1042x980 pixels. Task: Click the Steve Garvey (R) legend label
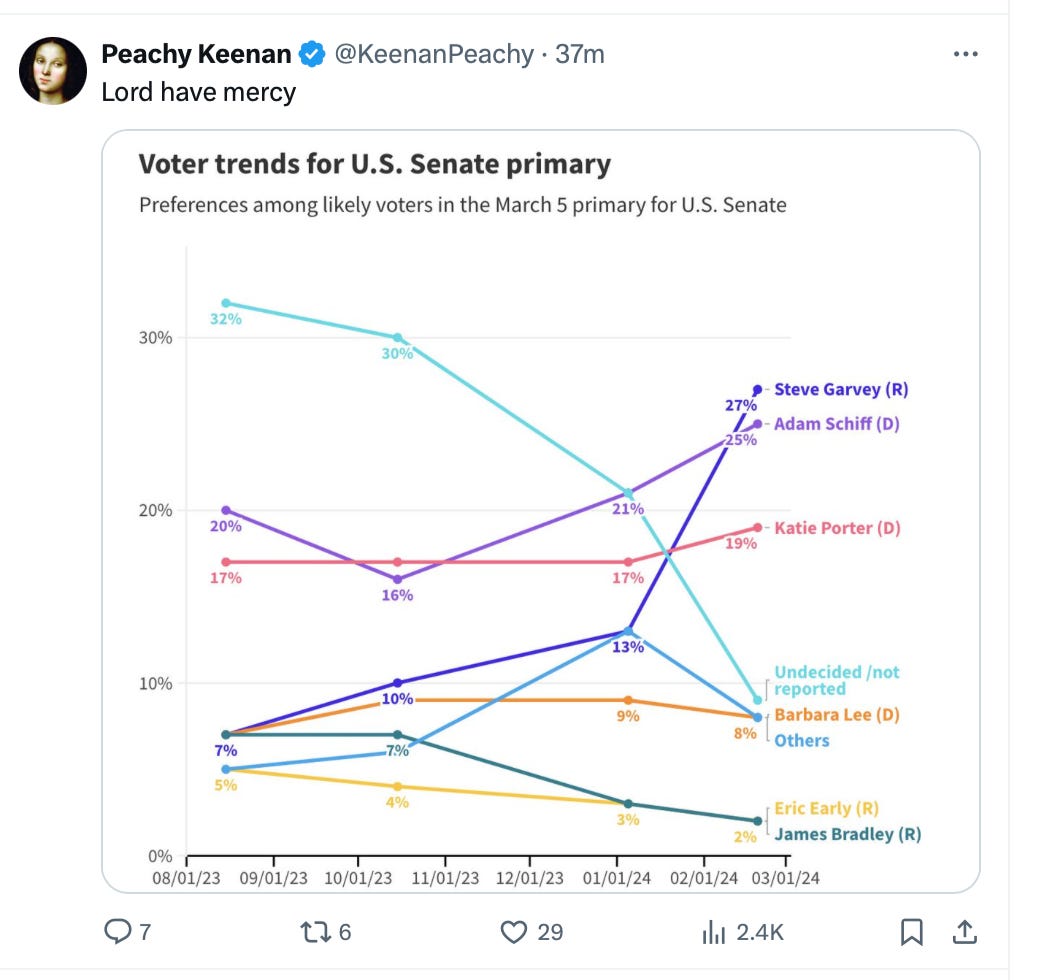click(x=841, y=390)
